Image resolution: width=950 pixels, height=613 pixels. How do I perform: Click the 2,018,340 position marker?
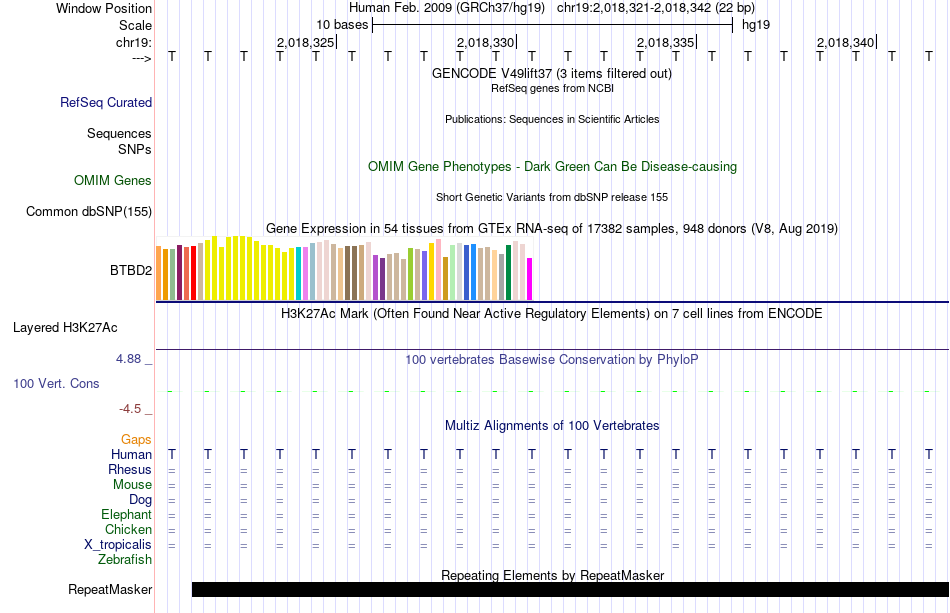point(846,42)
